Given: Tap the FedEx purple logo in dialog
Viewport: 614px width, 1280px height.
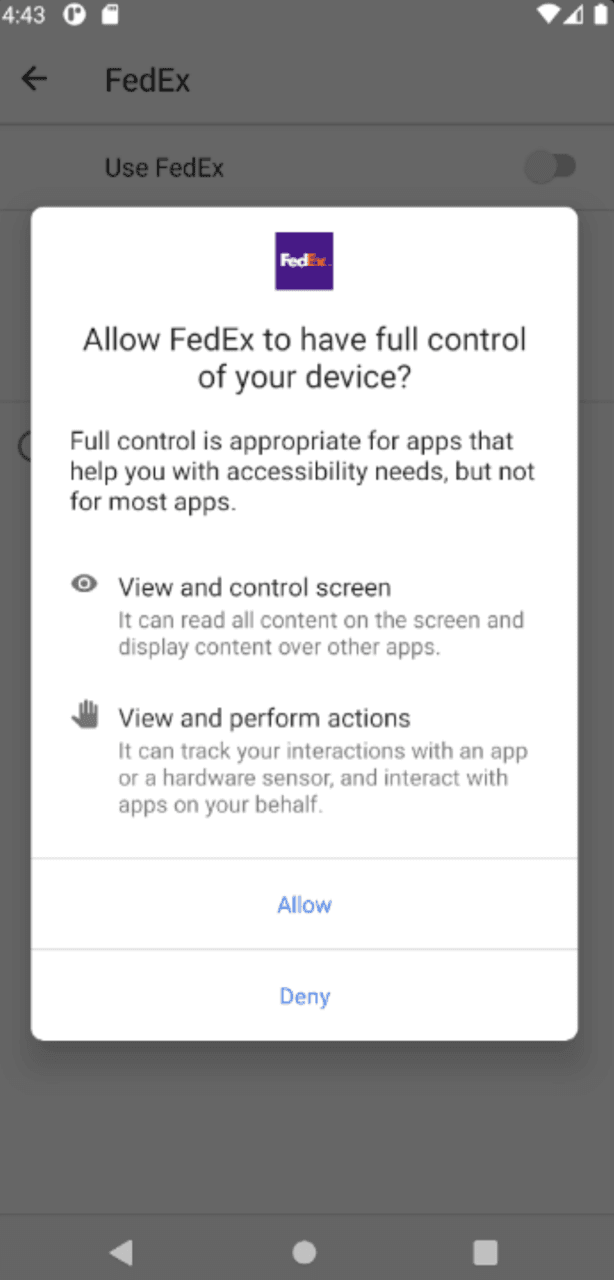Looking at the screenshot, I should click(304, 261).
